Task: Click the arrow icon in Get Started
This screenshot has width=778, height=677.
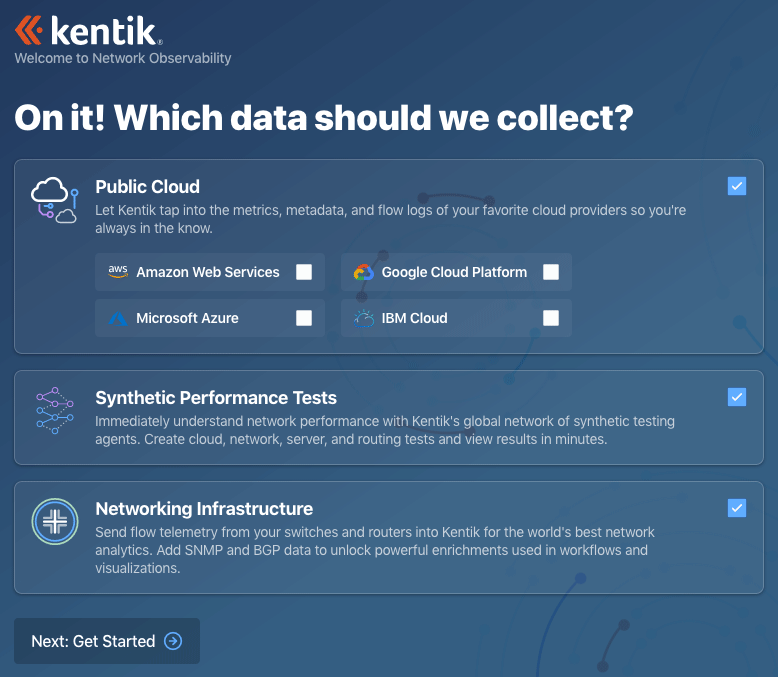Action: [173, 641]
